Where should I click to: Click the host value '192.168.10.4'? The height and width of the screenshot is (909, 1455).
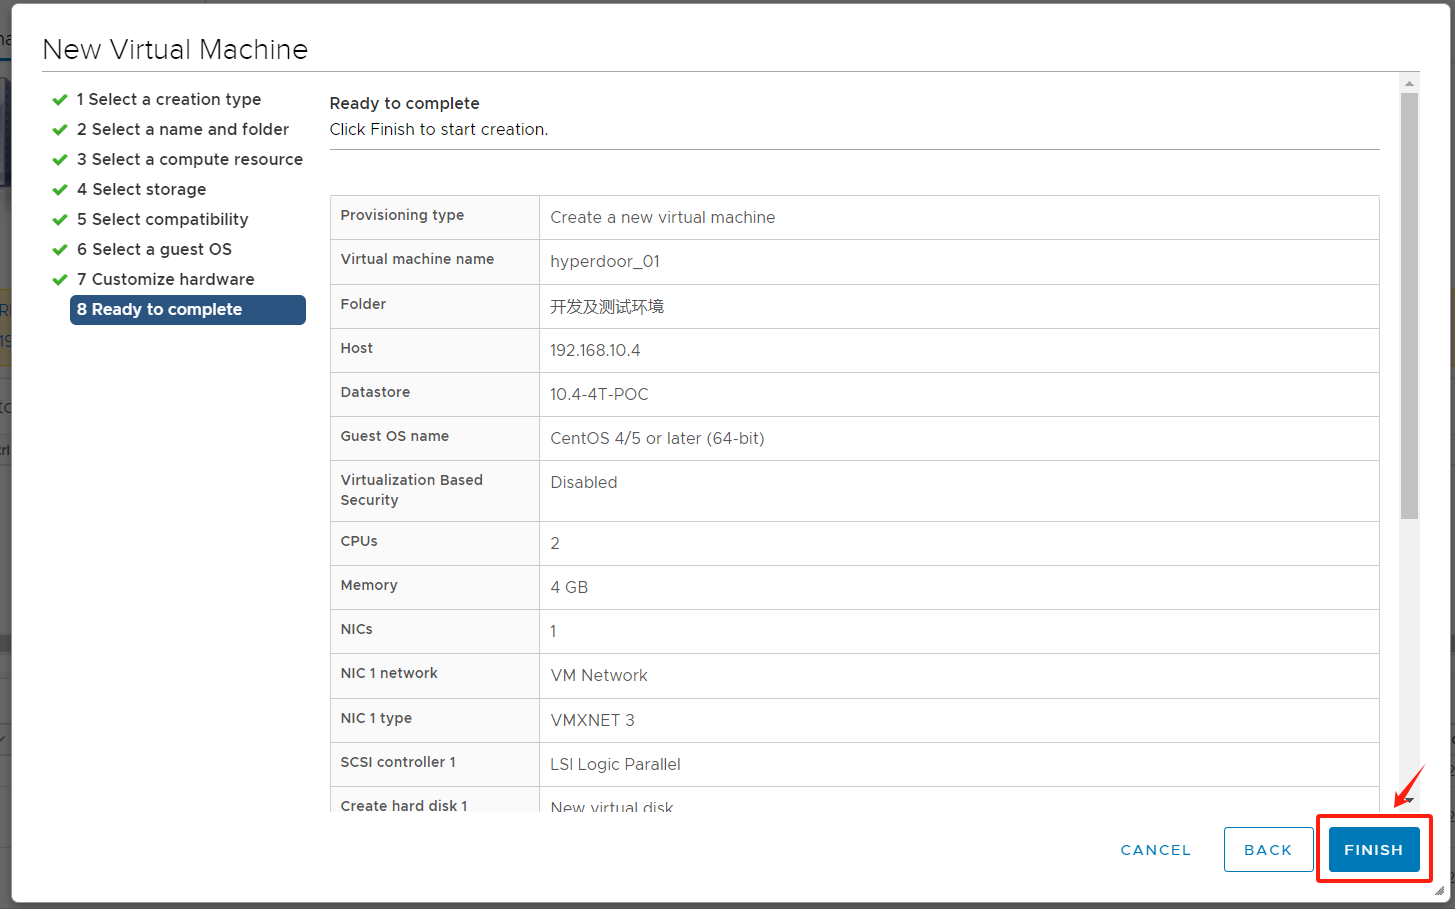coord(595,350)
